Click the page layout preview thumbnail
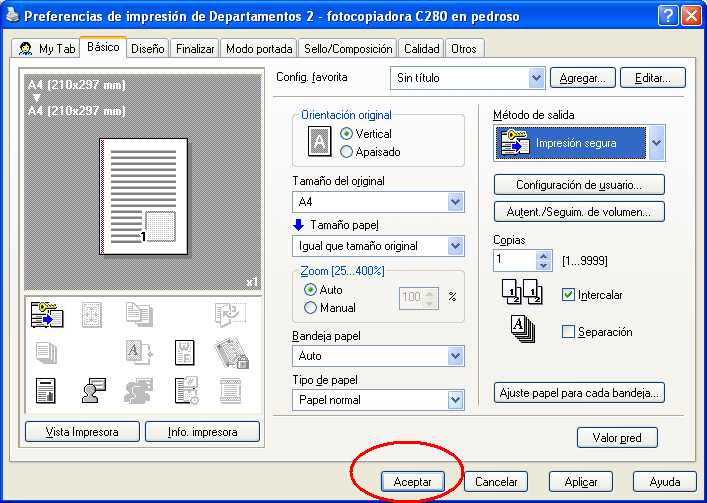 coord(143,196)
